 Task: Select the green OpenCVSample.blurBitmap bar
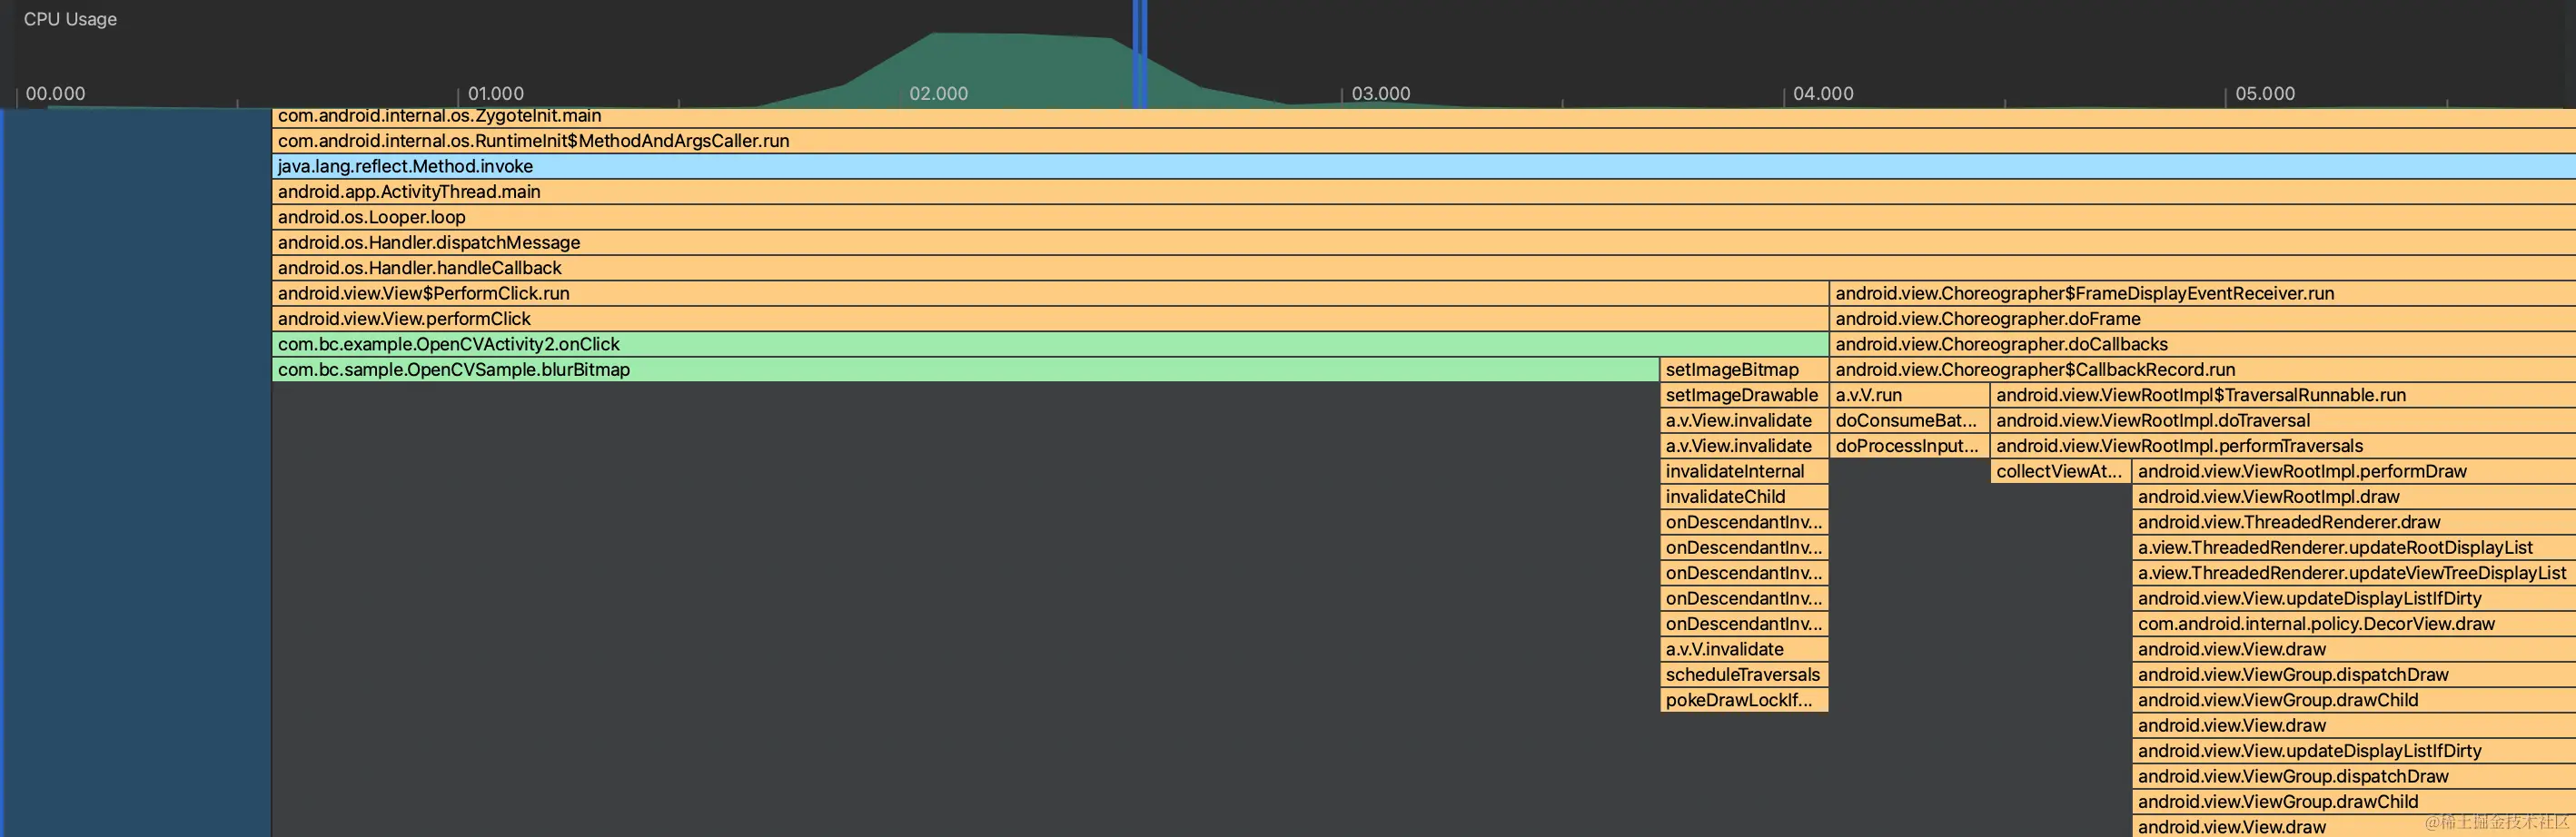tap(966, 370)
